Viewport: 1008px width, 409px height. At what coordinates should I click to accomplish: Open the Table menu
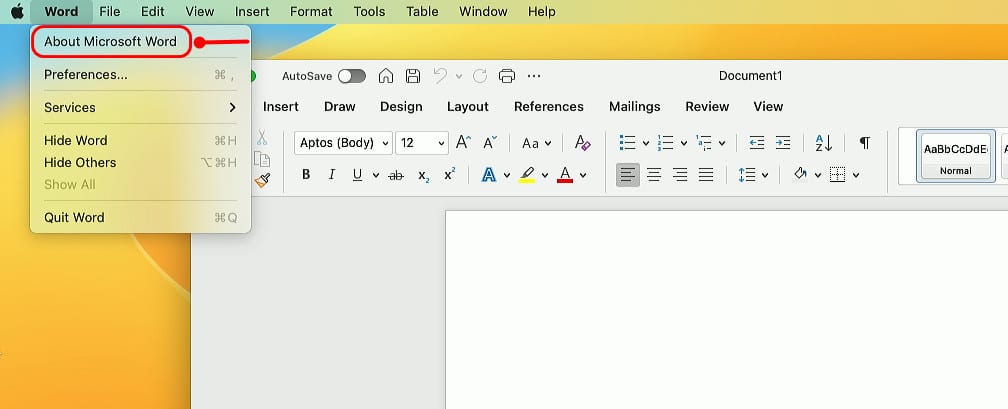click(x=422, y=12)
